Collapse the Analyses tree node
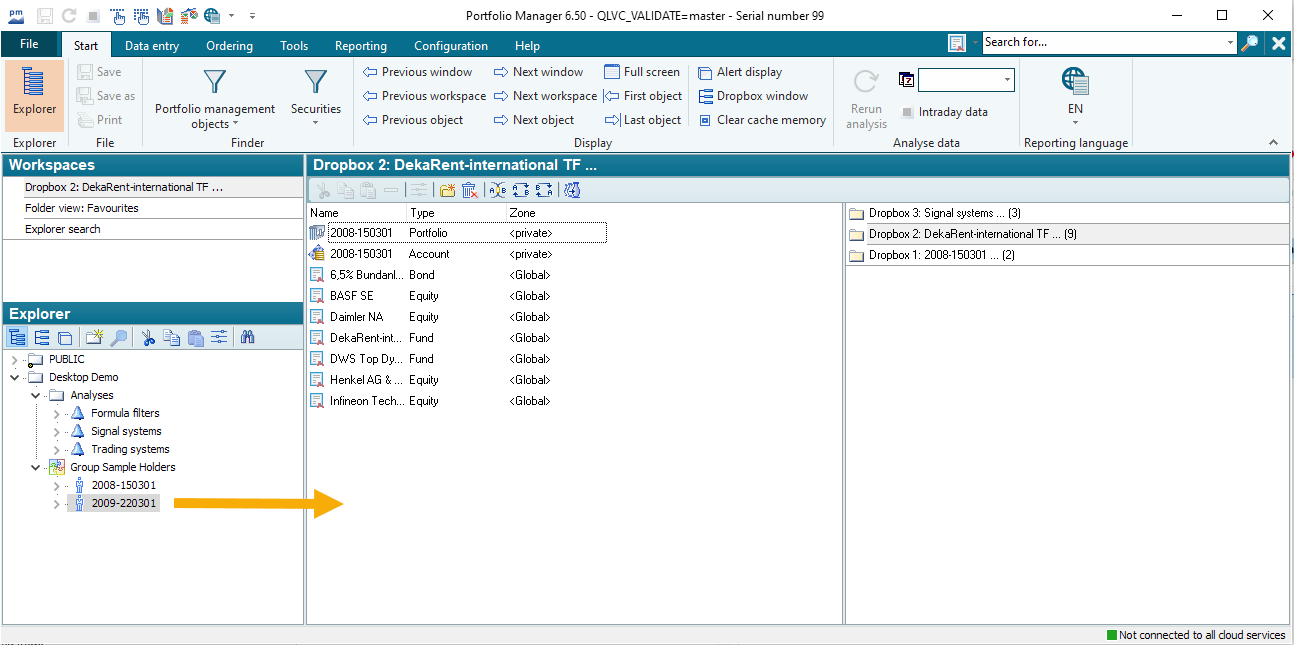Screen dimensions: 1294x645 (35, 395)
